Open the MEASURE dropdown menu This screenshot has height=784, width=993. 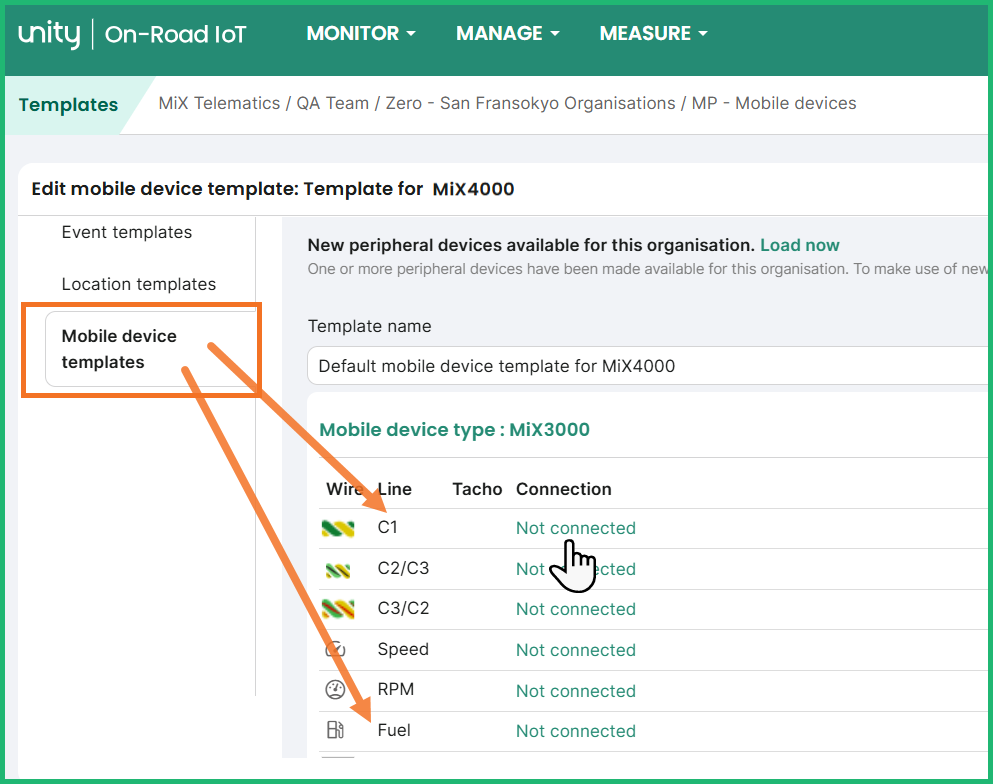coord(653,34)
